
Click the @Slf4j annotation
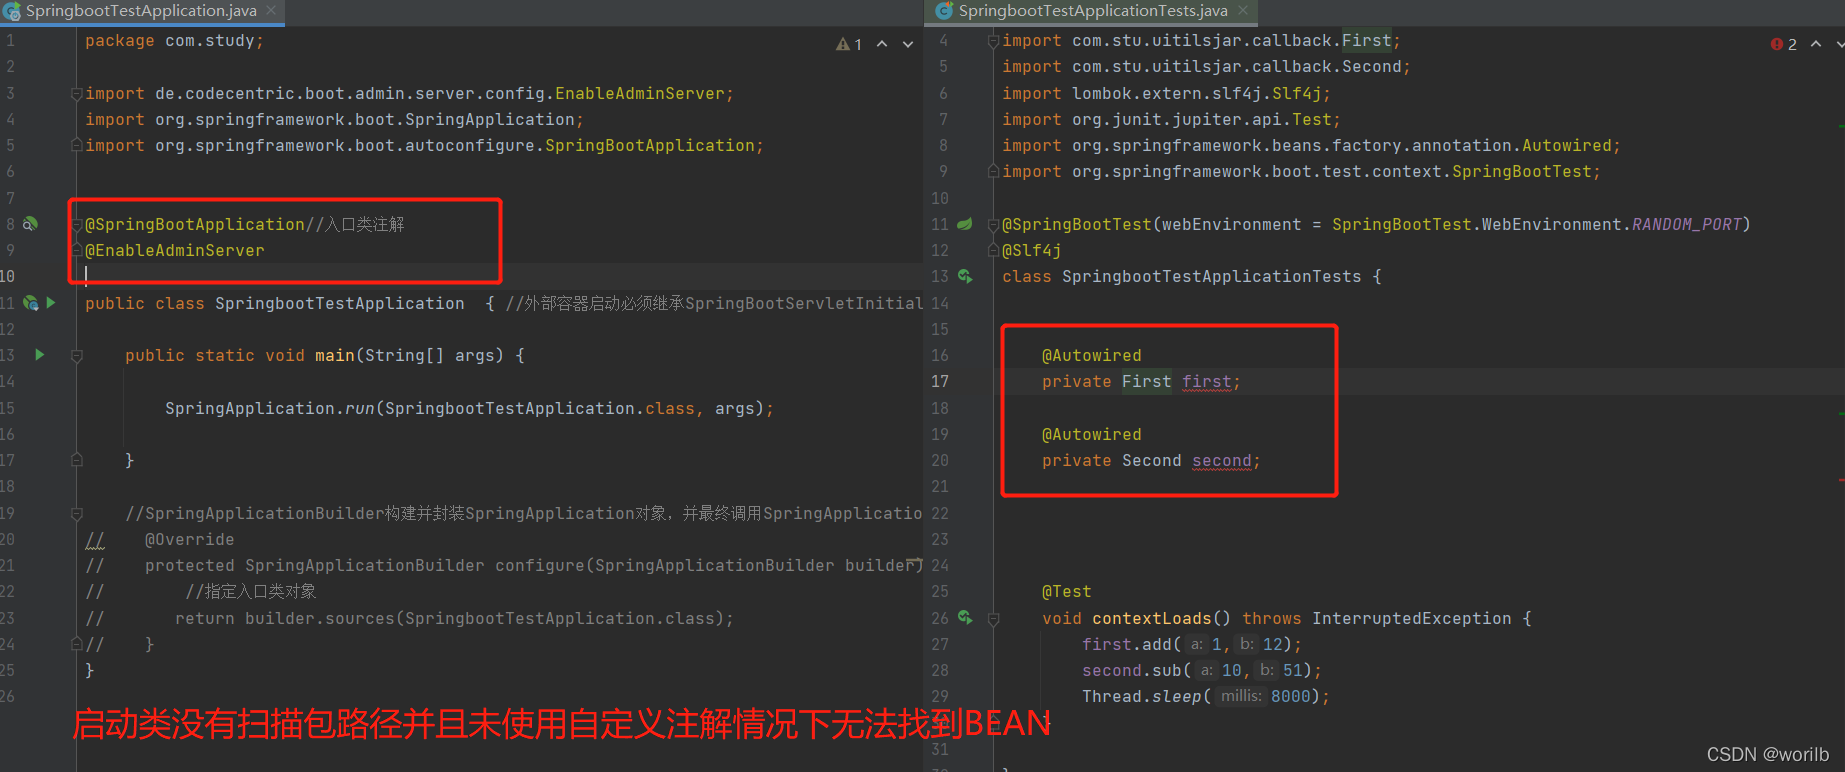click(1032, 250)
